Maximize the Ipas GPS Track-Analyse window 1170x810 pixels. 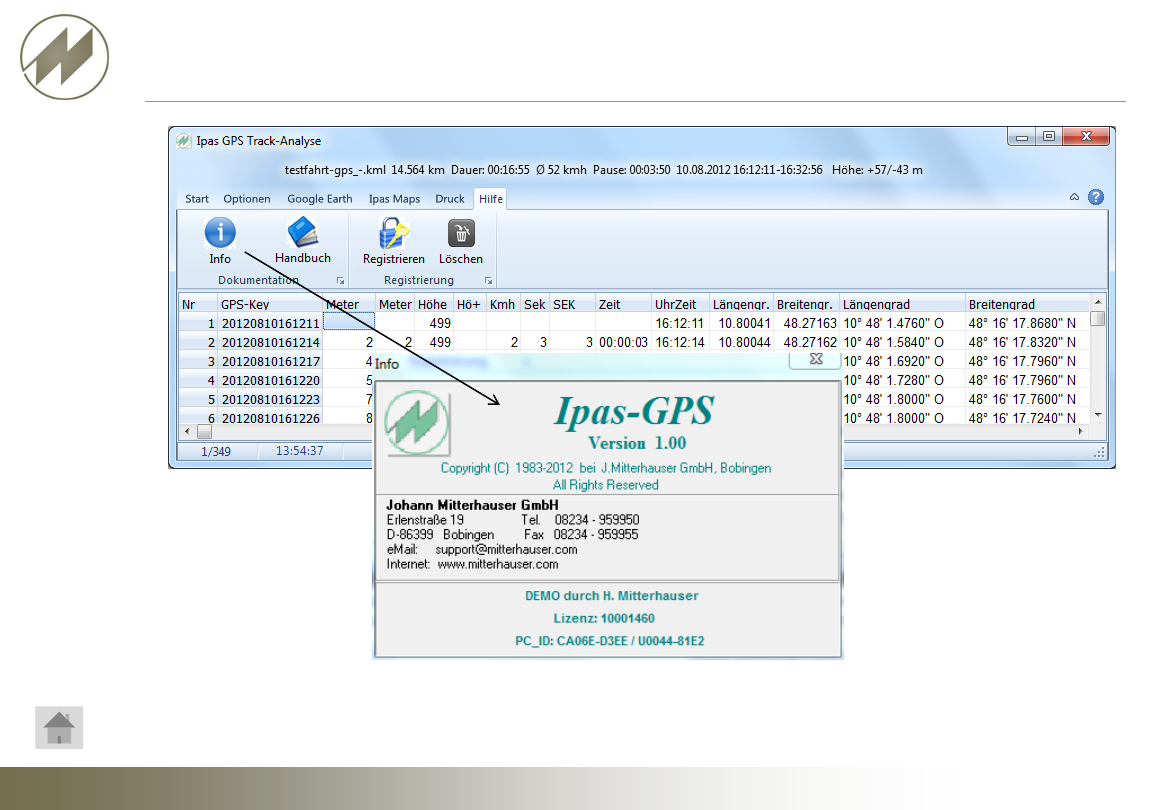pyautogui.click(x=1048, y=136)
